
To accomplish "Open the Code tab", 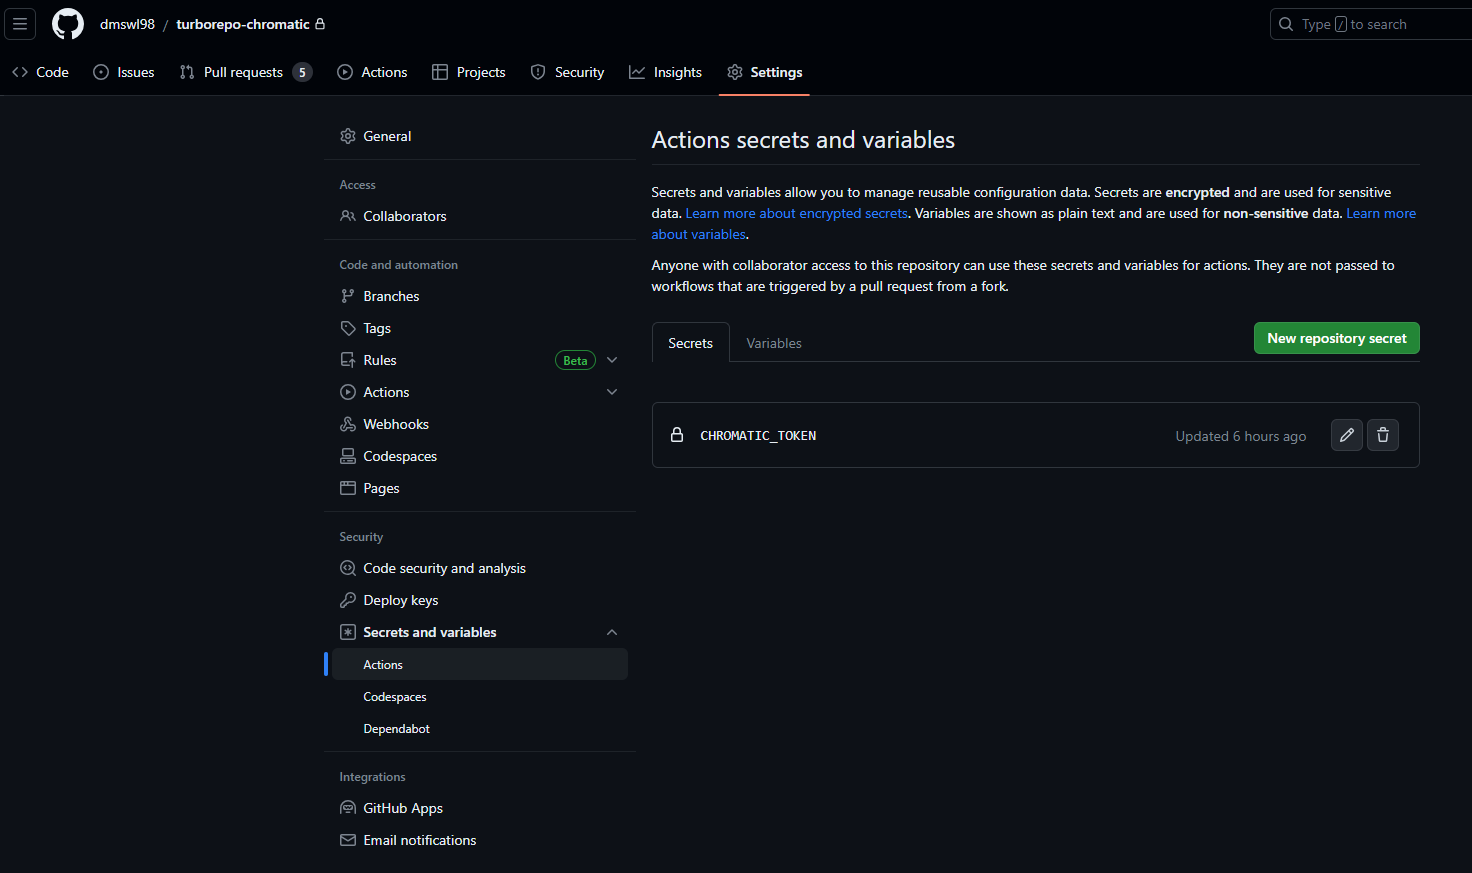I will (x=41, y=72).
